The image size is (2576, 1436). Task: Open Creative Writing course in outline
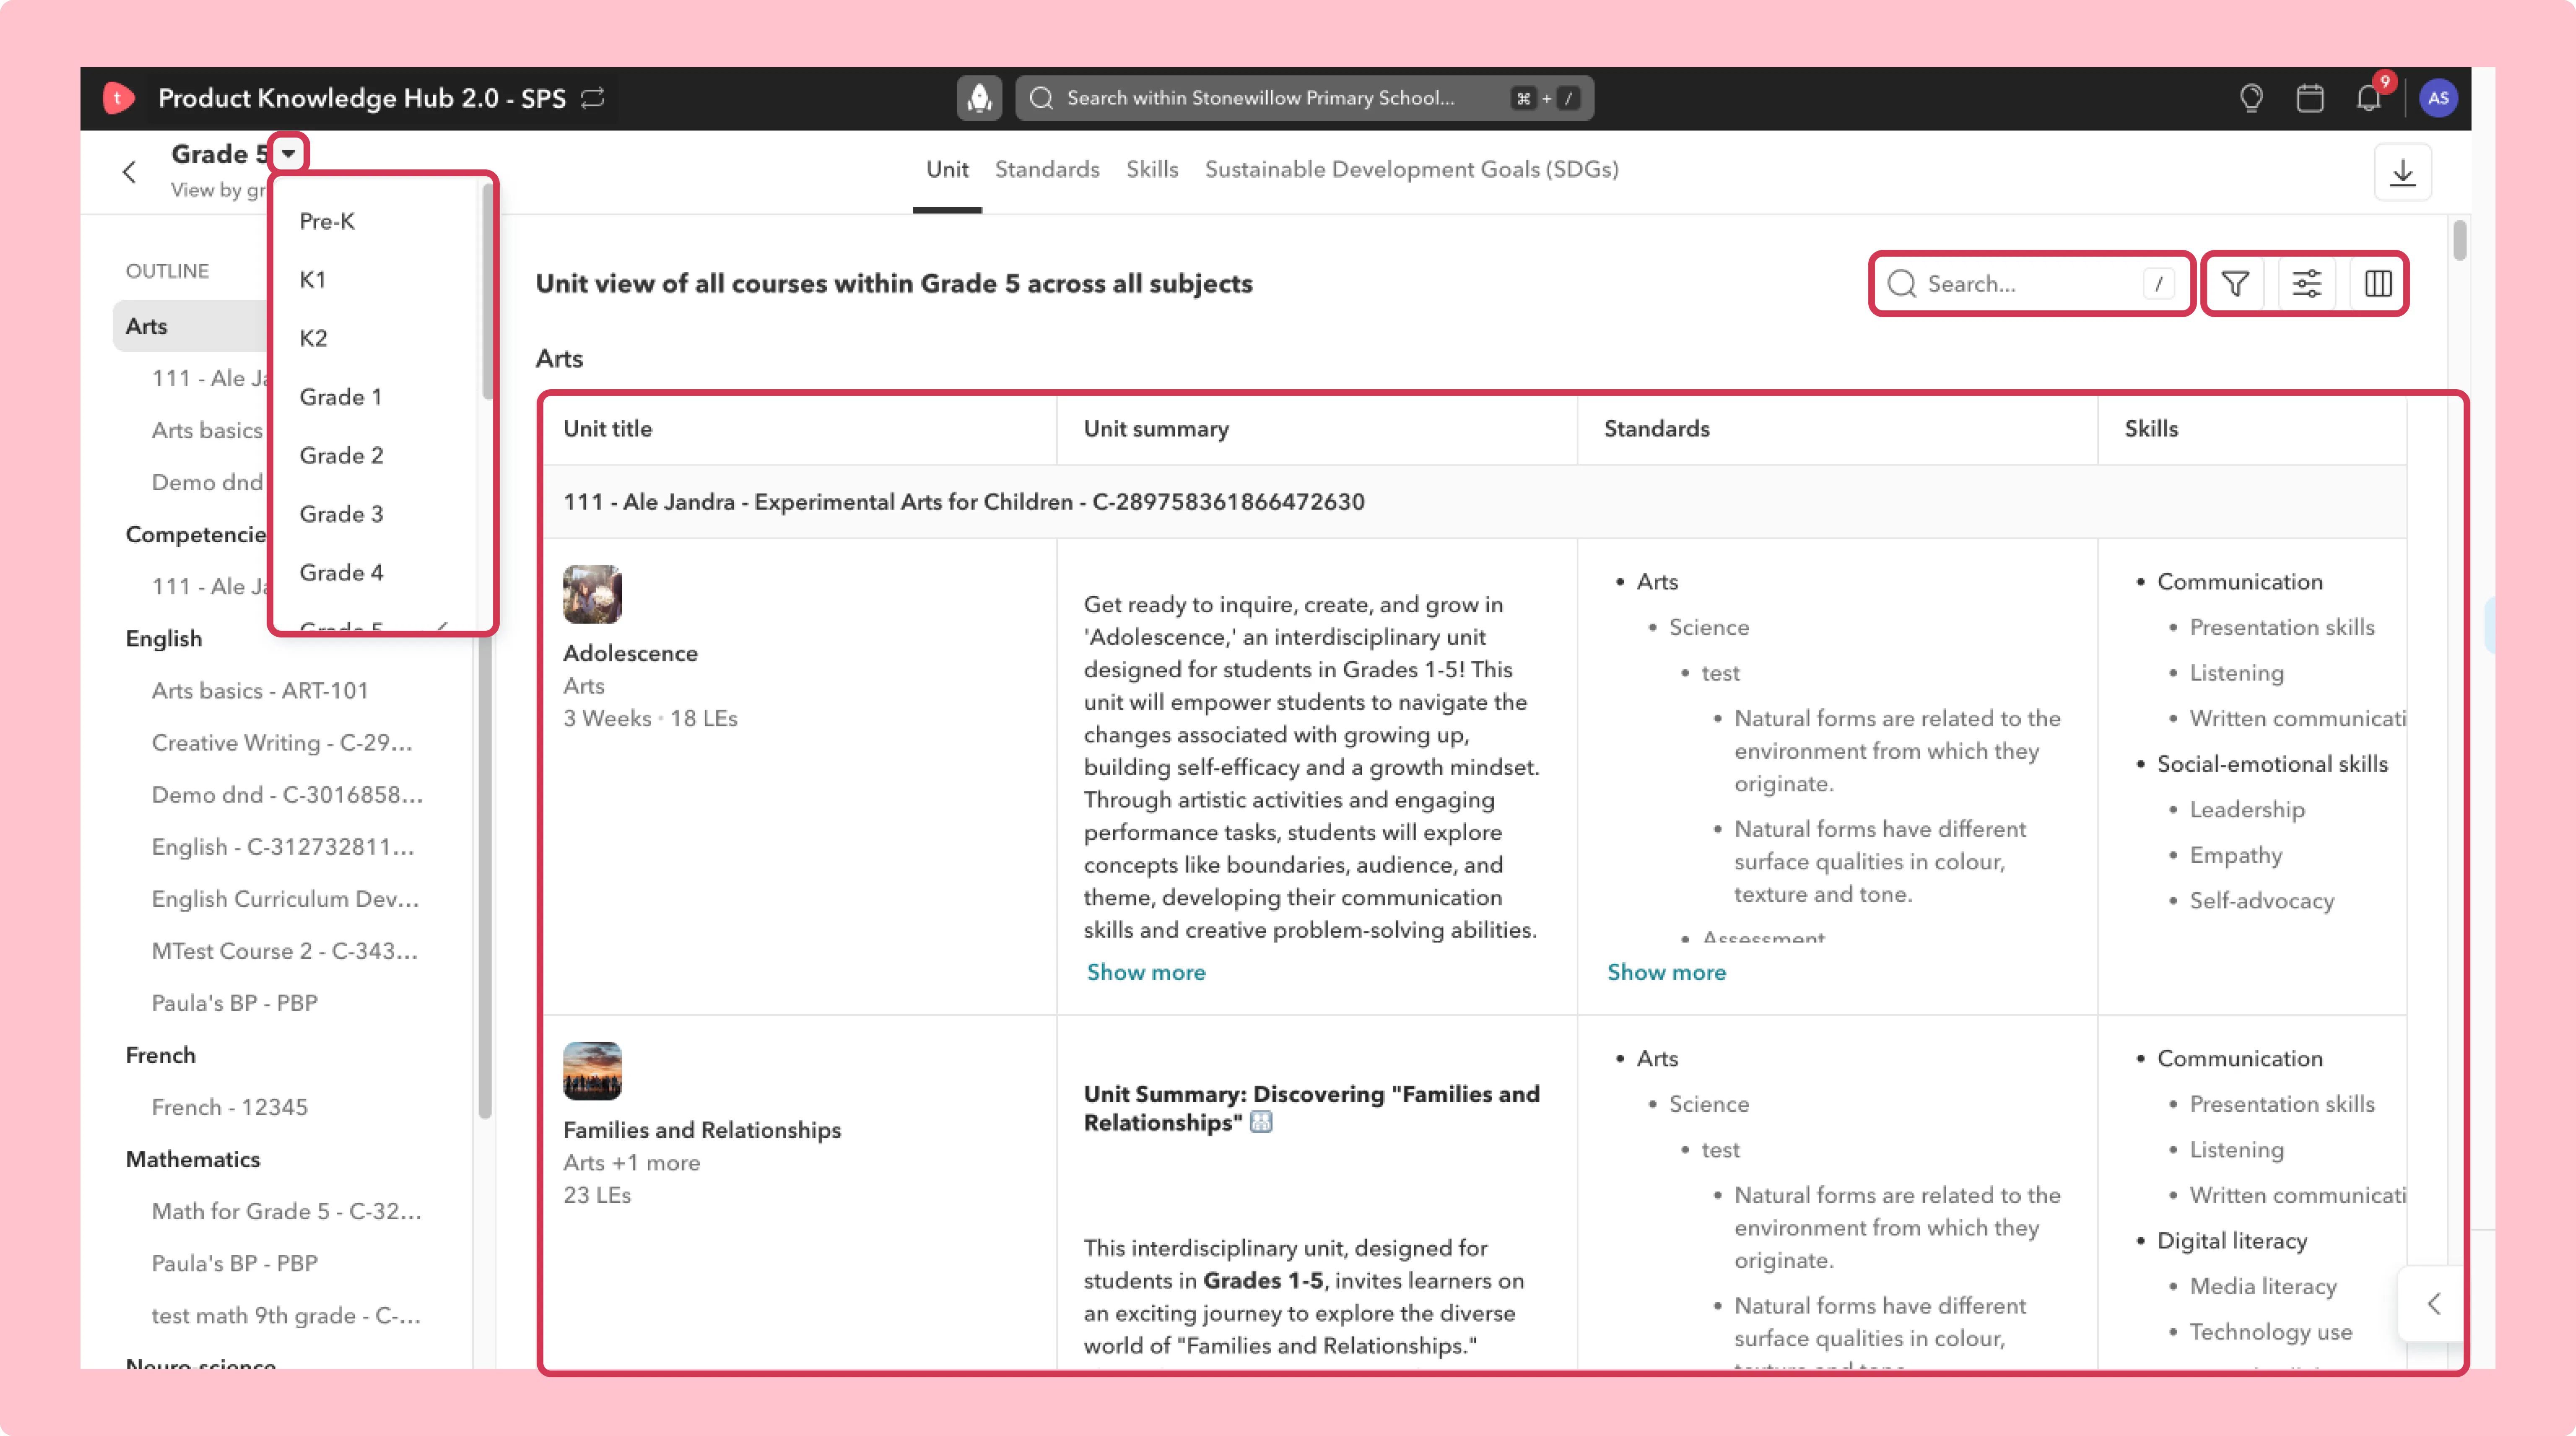pos(282,743)
